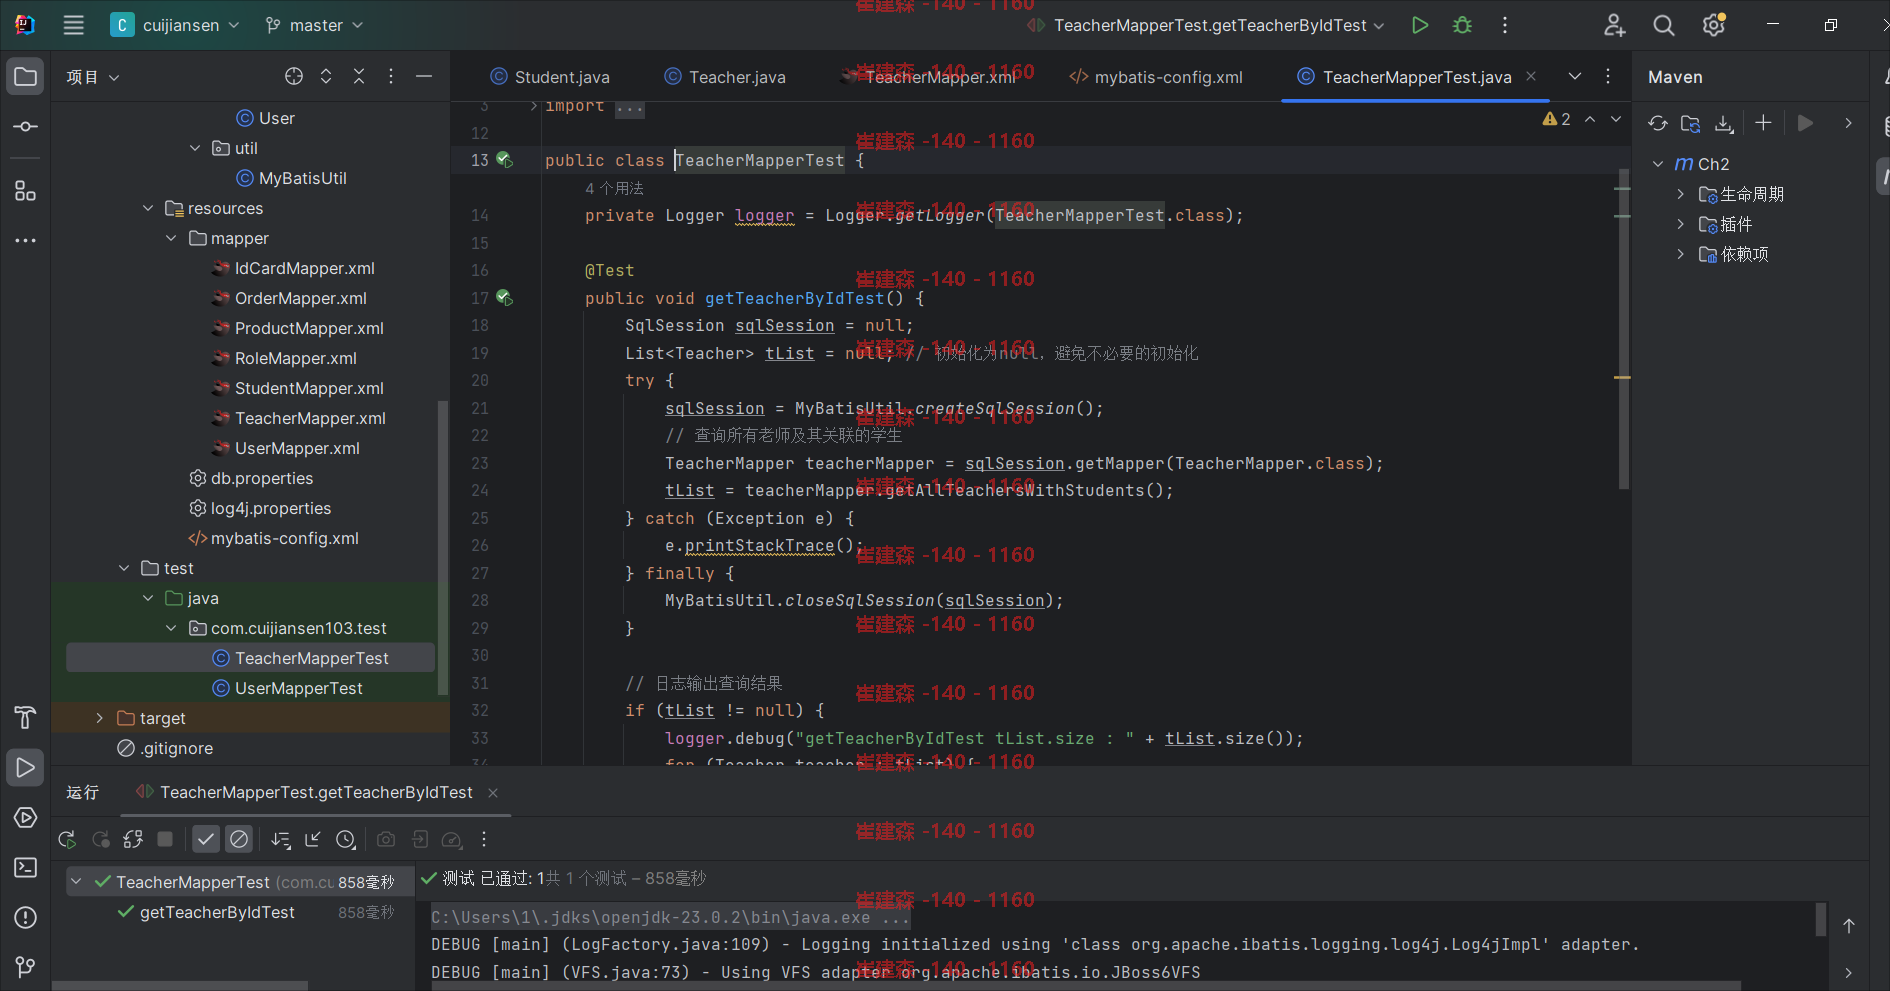Image resolution: width=1890 pixels, height=991 pixels.
Task: Open the Project tool window icon
Action: click(26, 77)
